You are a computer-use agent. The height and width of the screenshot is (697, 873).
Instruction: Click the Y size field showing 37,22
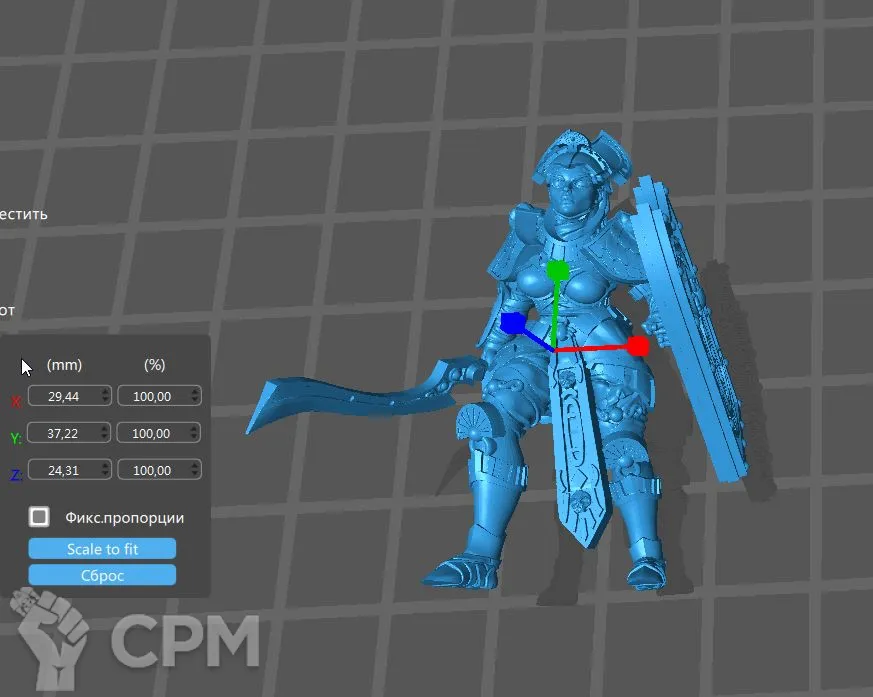pos(65,433)
